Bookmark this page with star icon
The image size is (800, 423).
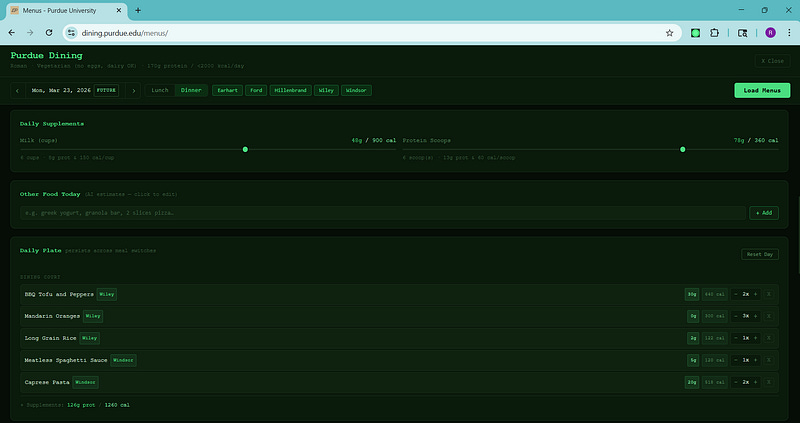click(x=669, y=33)
